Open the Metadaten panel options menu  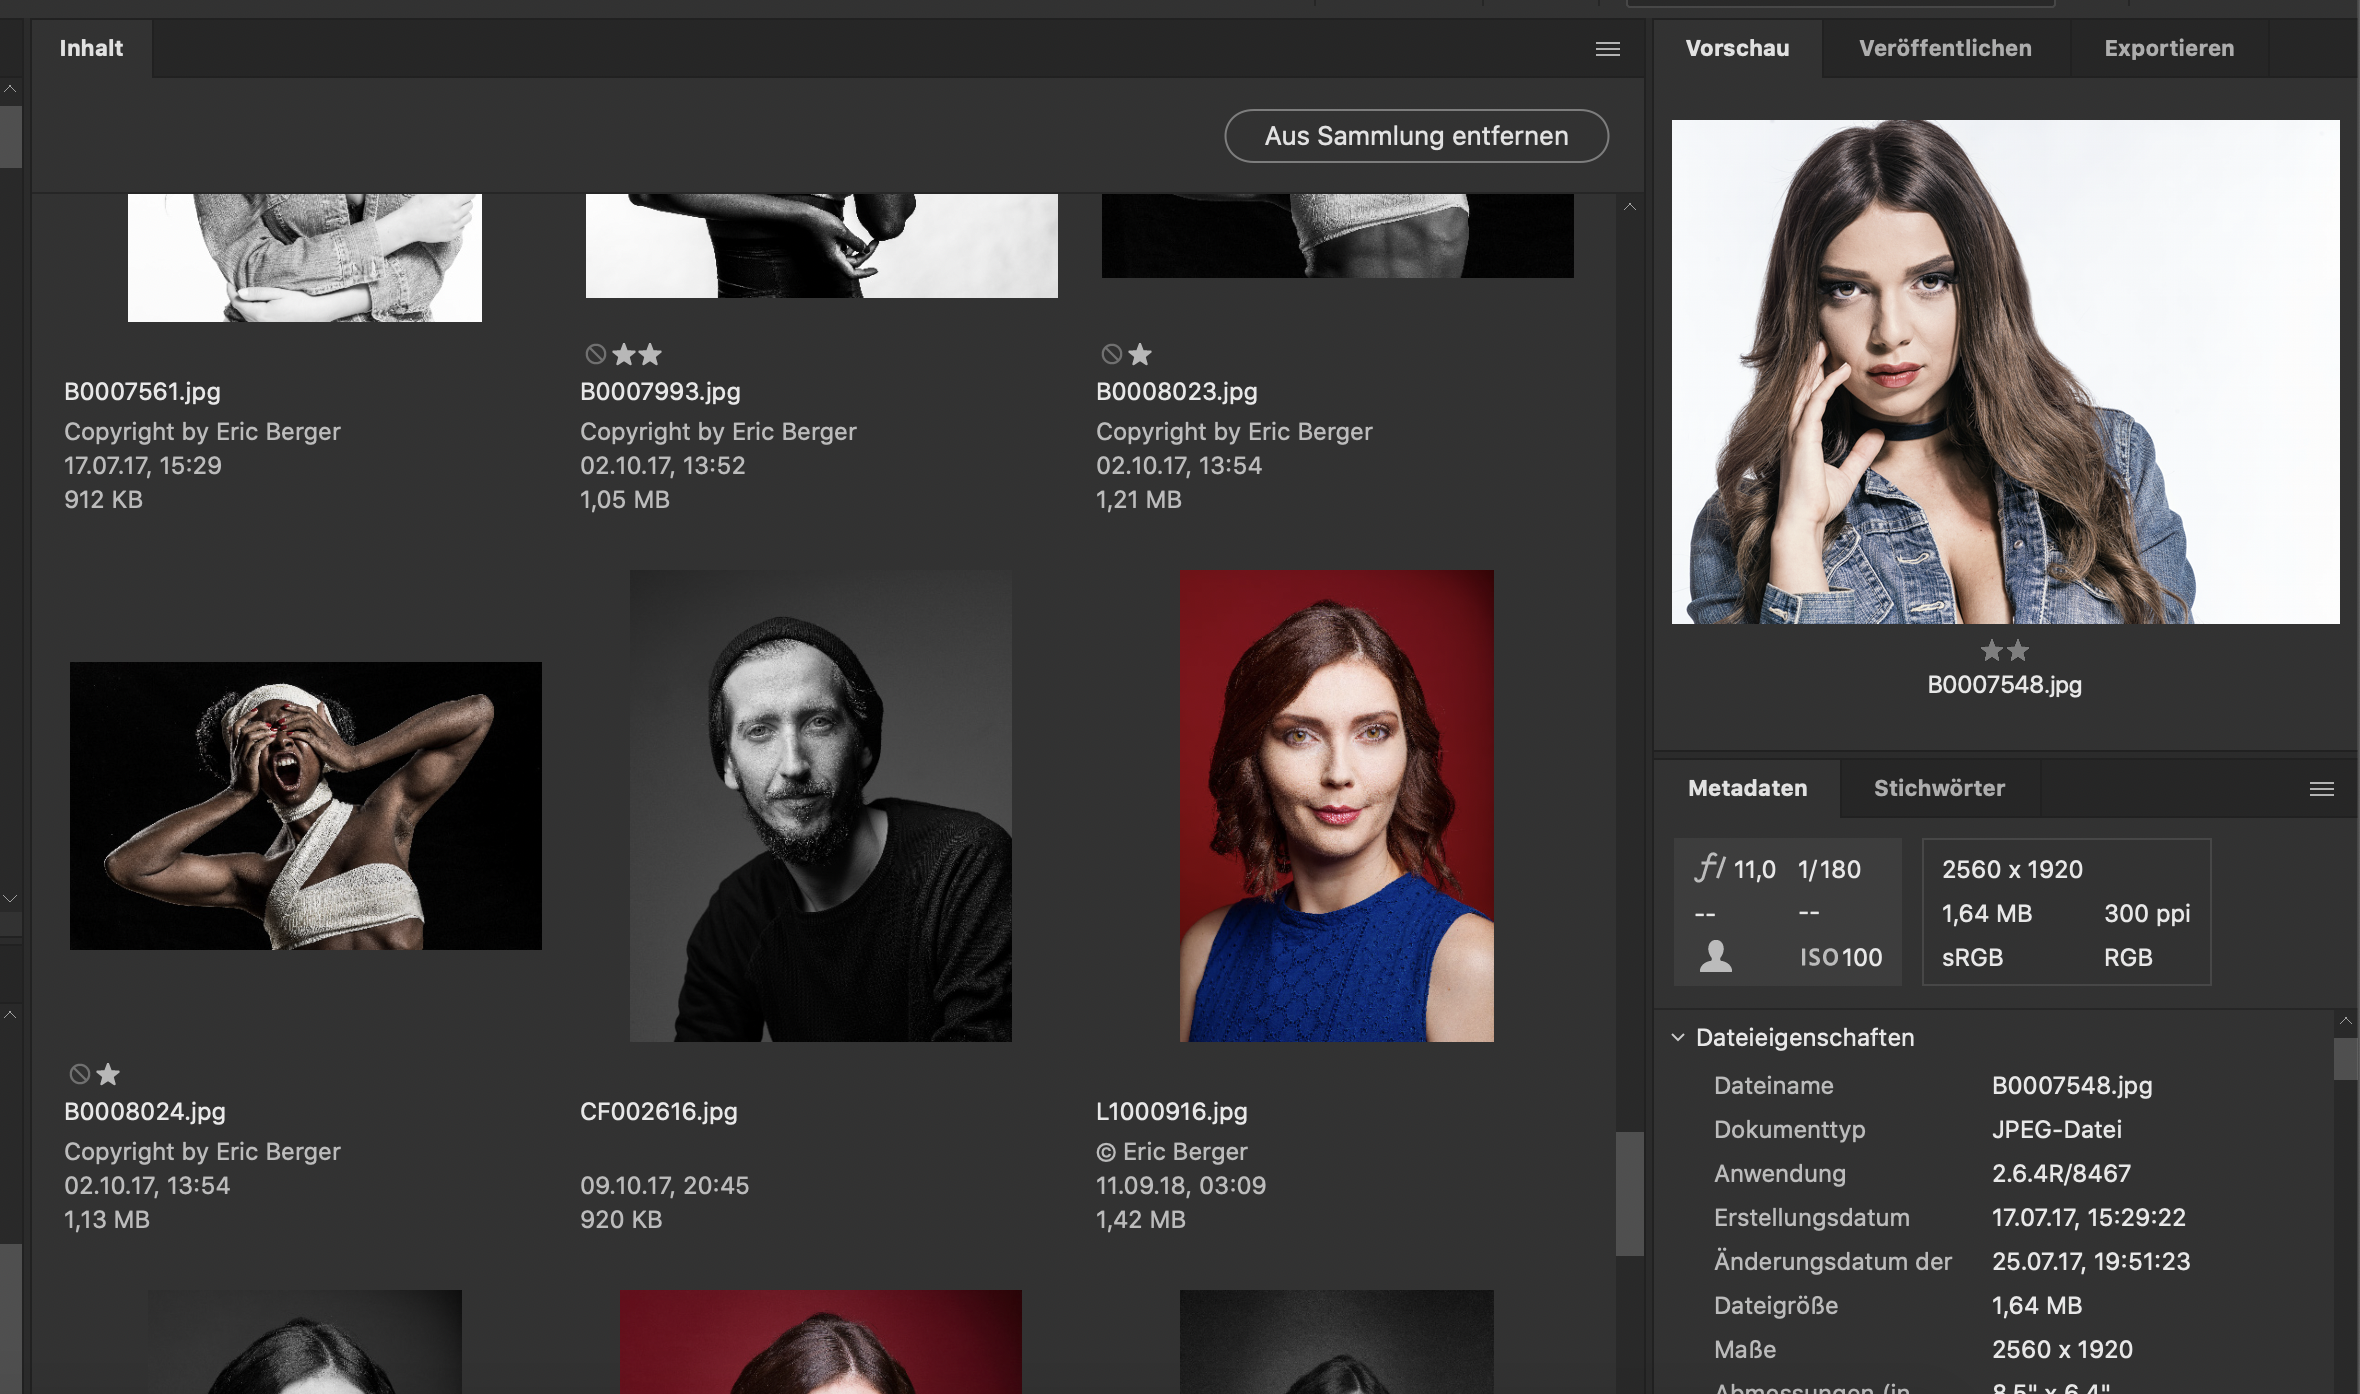[x=2321, y=789]
